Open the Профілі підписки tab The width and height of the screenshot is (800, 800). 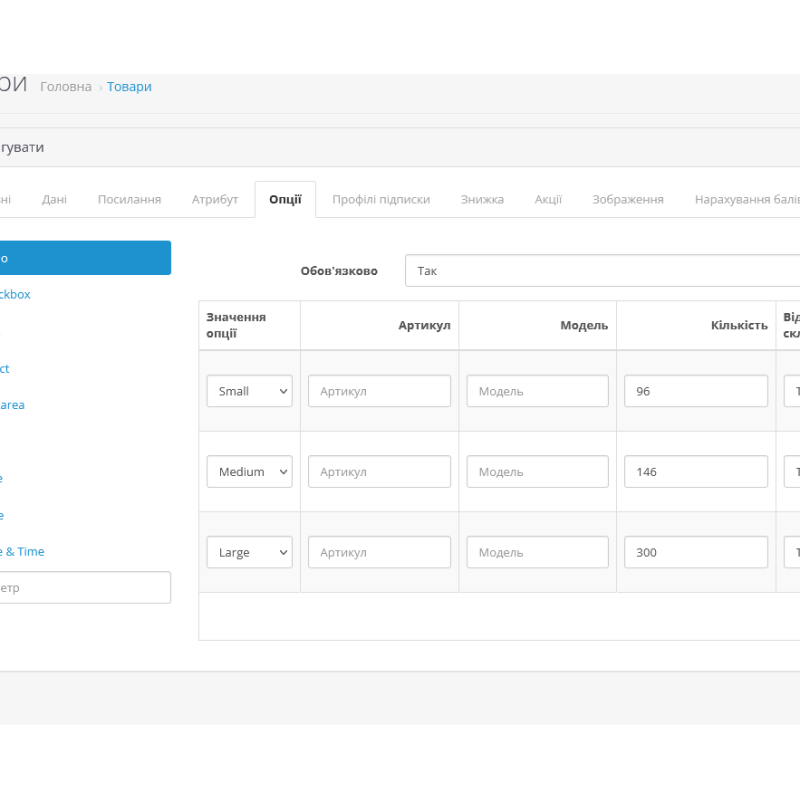pyautogui.click(x=381, y=199)
